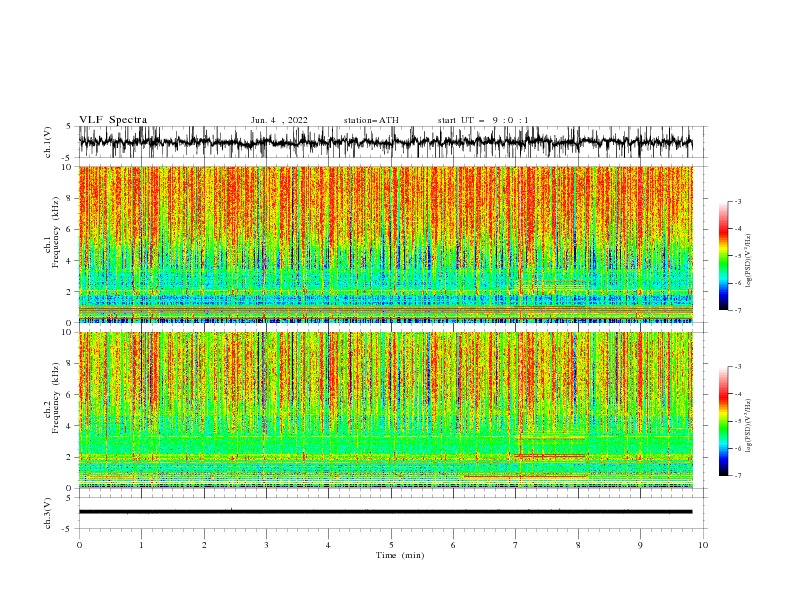792x612 pixels.
Task: Click the x-axis tick label '1'
Action: (141, 545)
